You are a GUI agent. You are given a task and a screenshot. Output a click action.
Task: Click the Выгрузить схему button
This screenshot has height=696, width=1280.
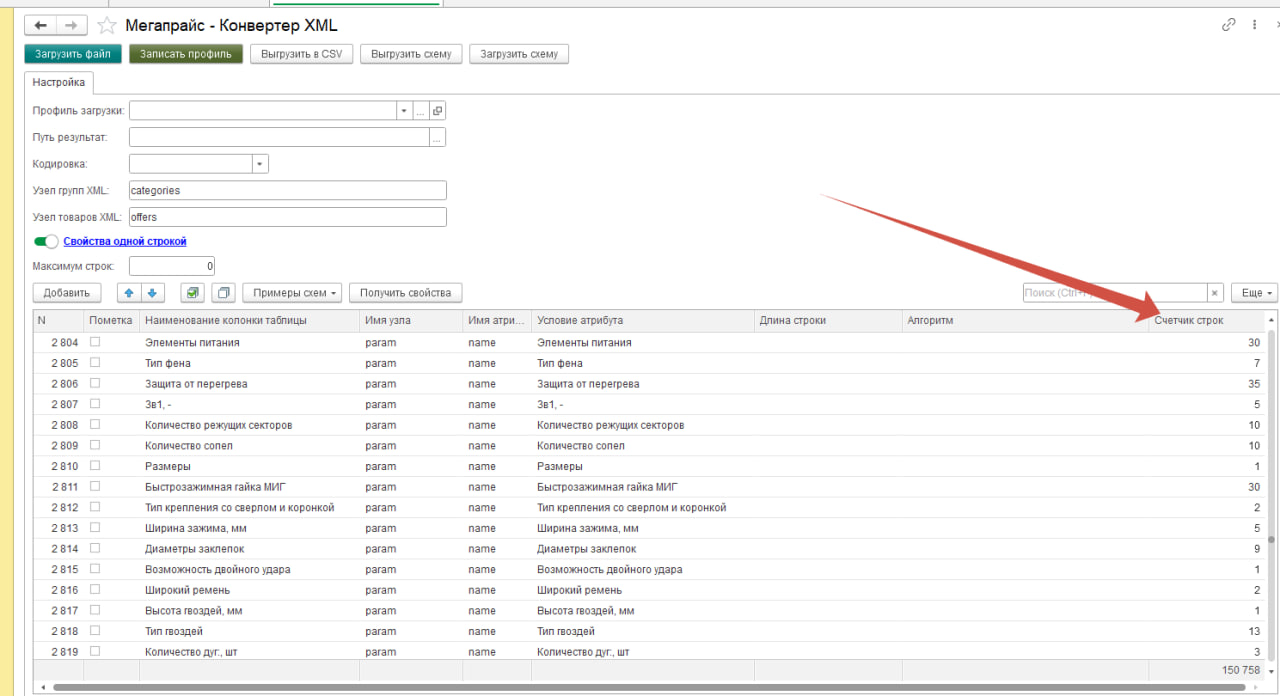pyautogui.click(x=411, y=54)
